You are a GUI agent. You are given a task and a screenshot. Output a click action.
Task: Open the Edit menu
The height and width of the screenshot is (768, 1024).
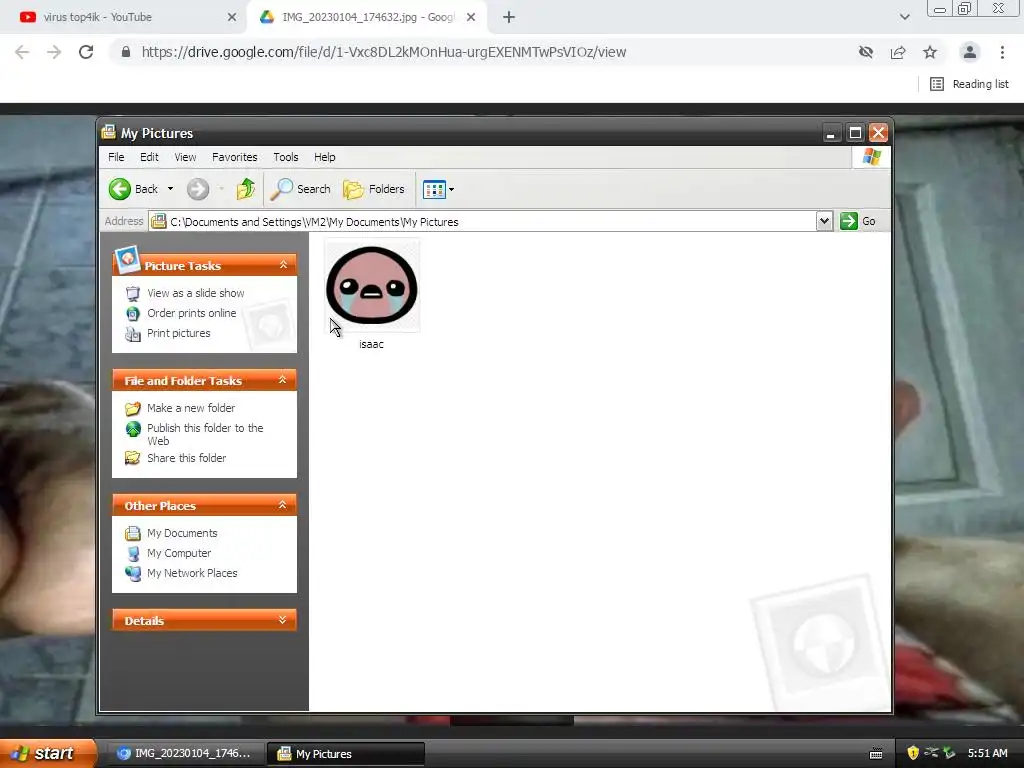pyautogui.click(x=149, y=157)
